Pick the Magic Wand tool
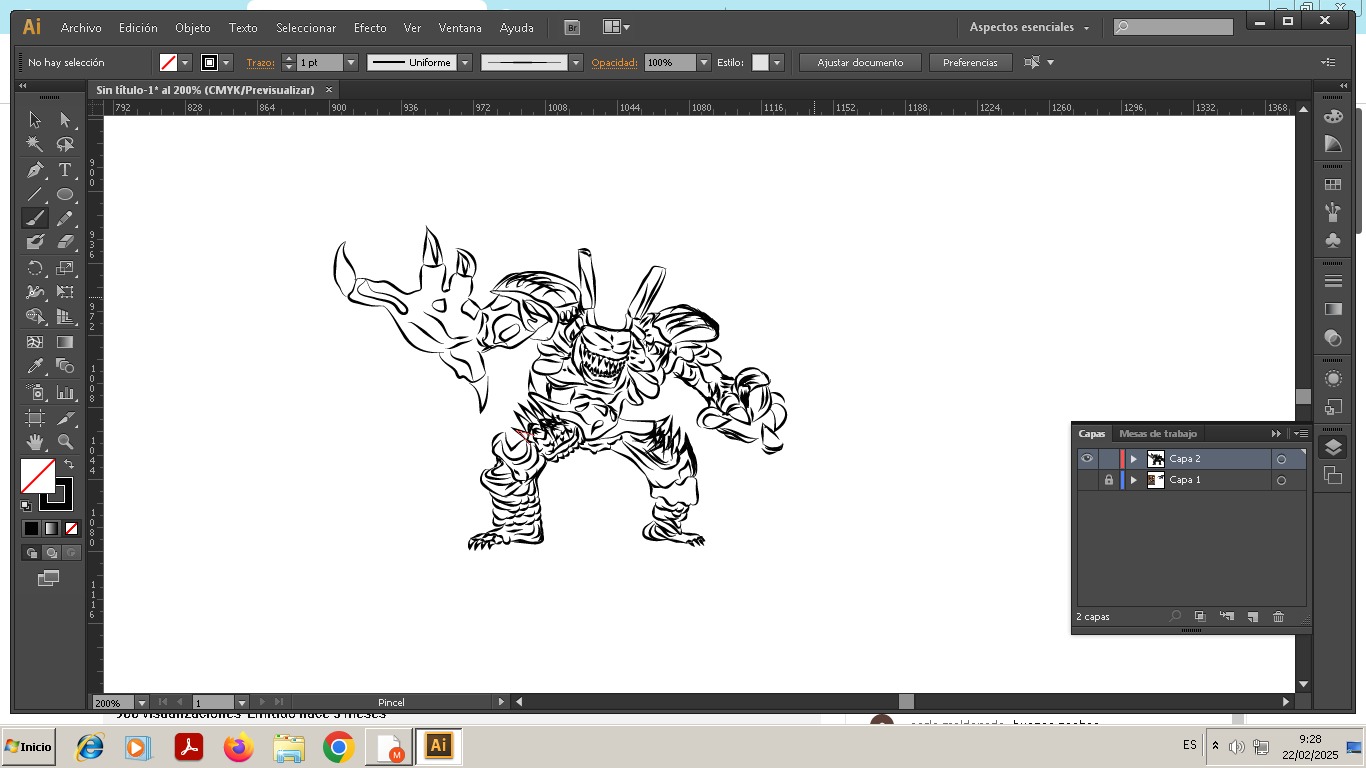 [35, 144]
